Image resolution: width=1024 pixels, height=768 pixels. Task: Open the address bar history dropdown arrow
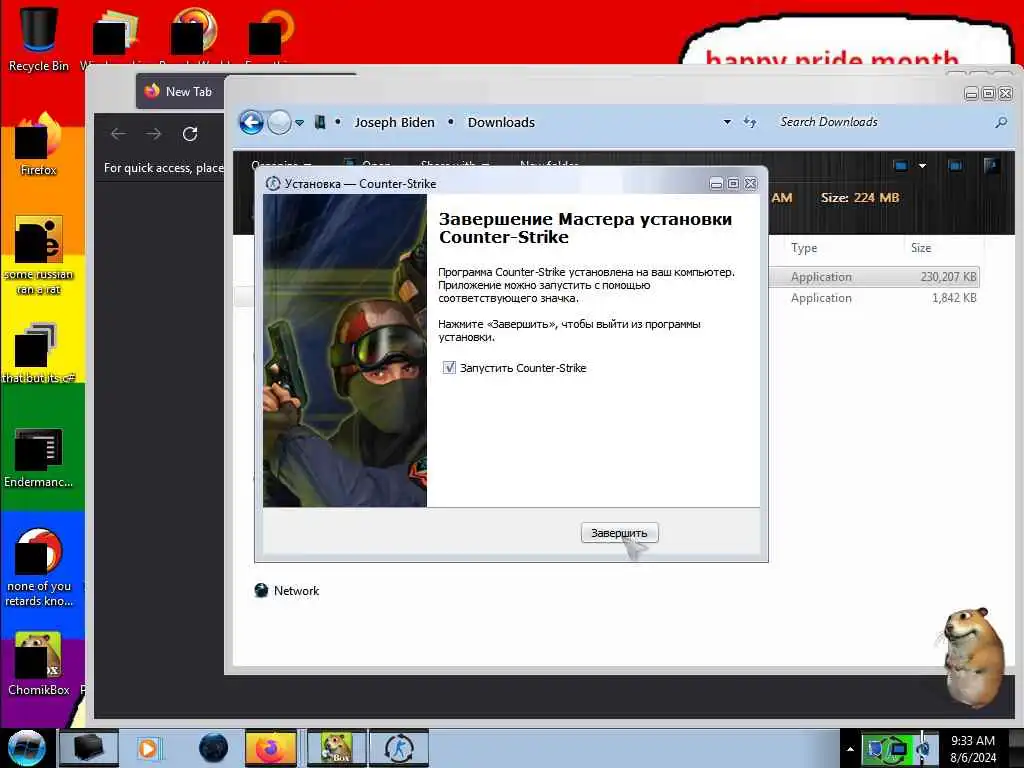pos(727,122)
